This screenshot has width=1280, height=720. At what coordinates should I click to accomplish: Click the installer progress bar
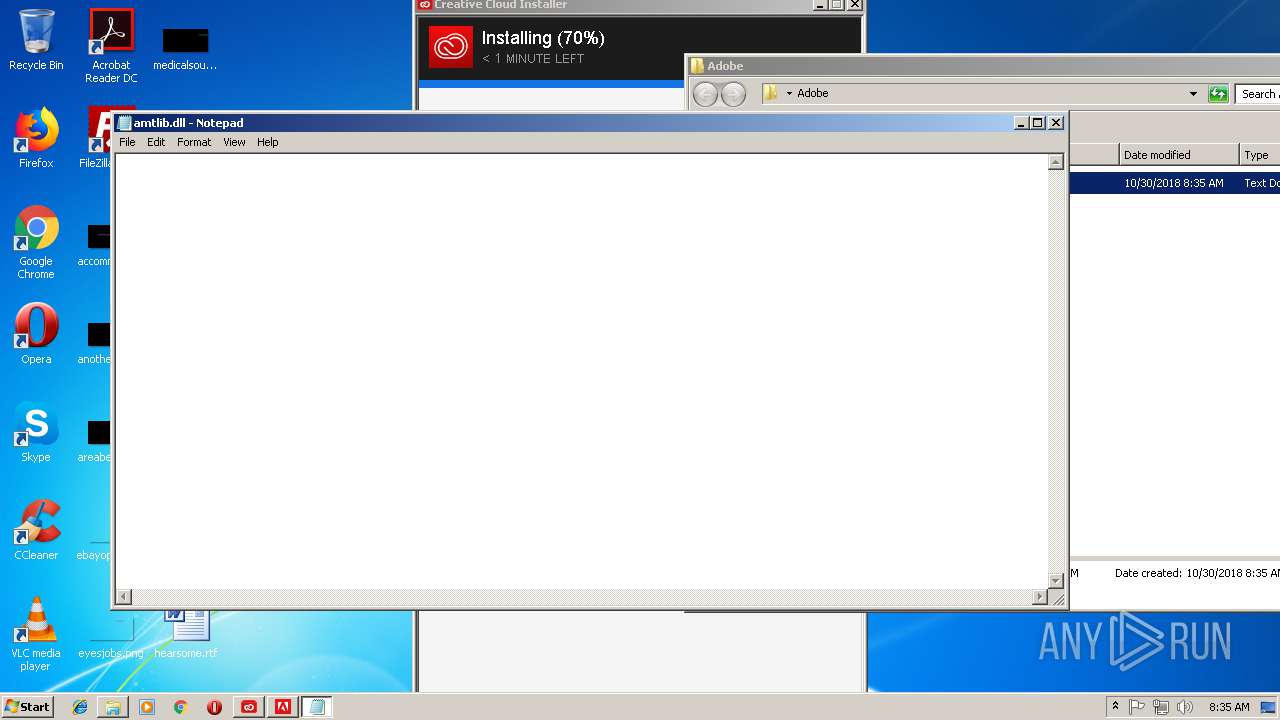(551, 84)
